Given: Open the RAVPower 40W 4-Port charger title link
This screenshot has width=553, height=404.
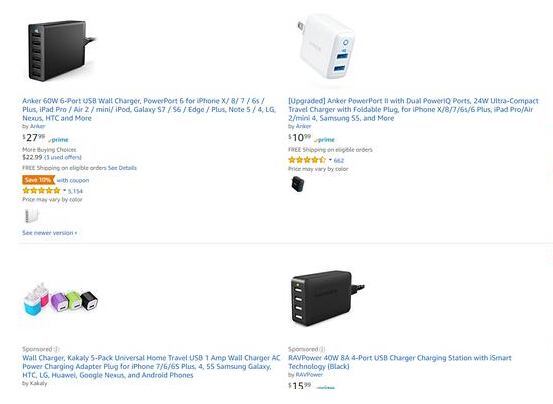Looking at the screenshot, I should 400,362.
